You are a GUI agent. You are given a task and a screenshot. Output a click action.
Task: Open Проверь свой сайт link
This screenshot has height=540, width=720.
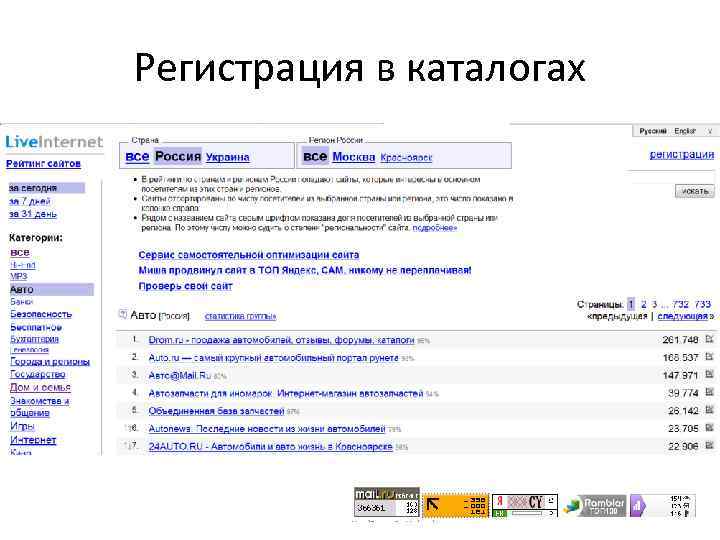tap(186, 286)
